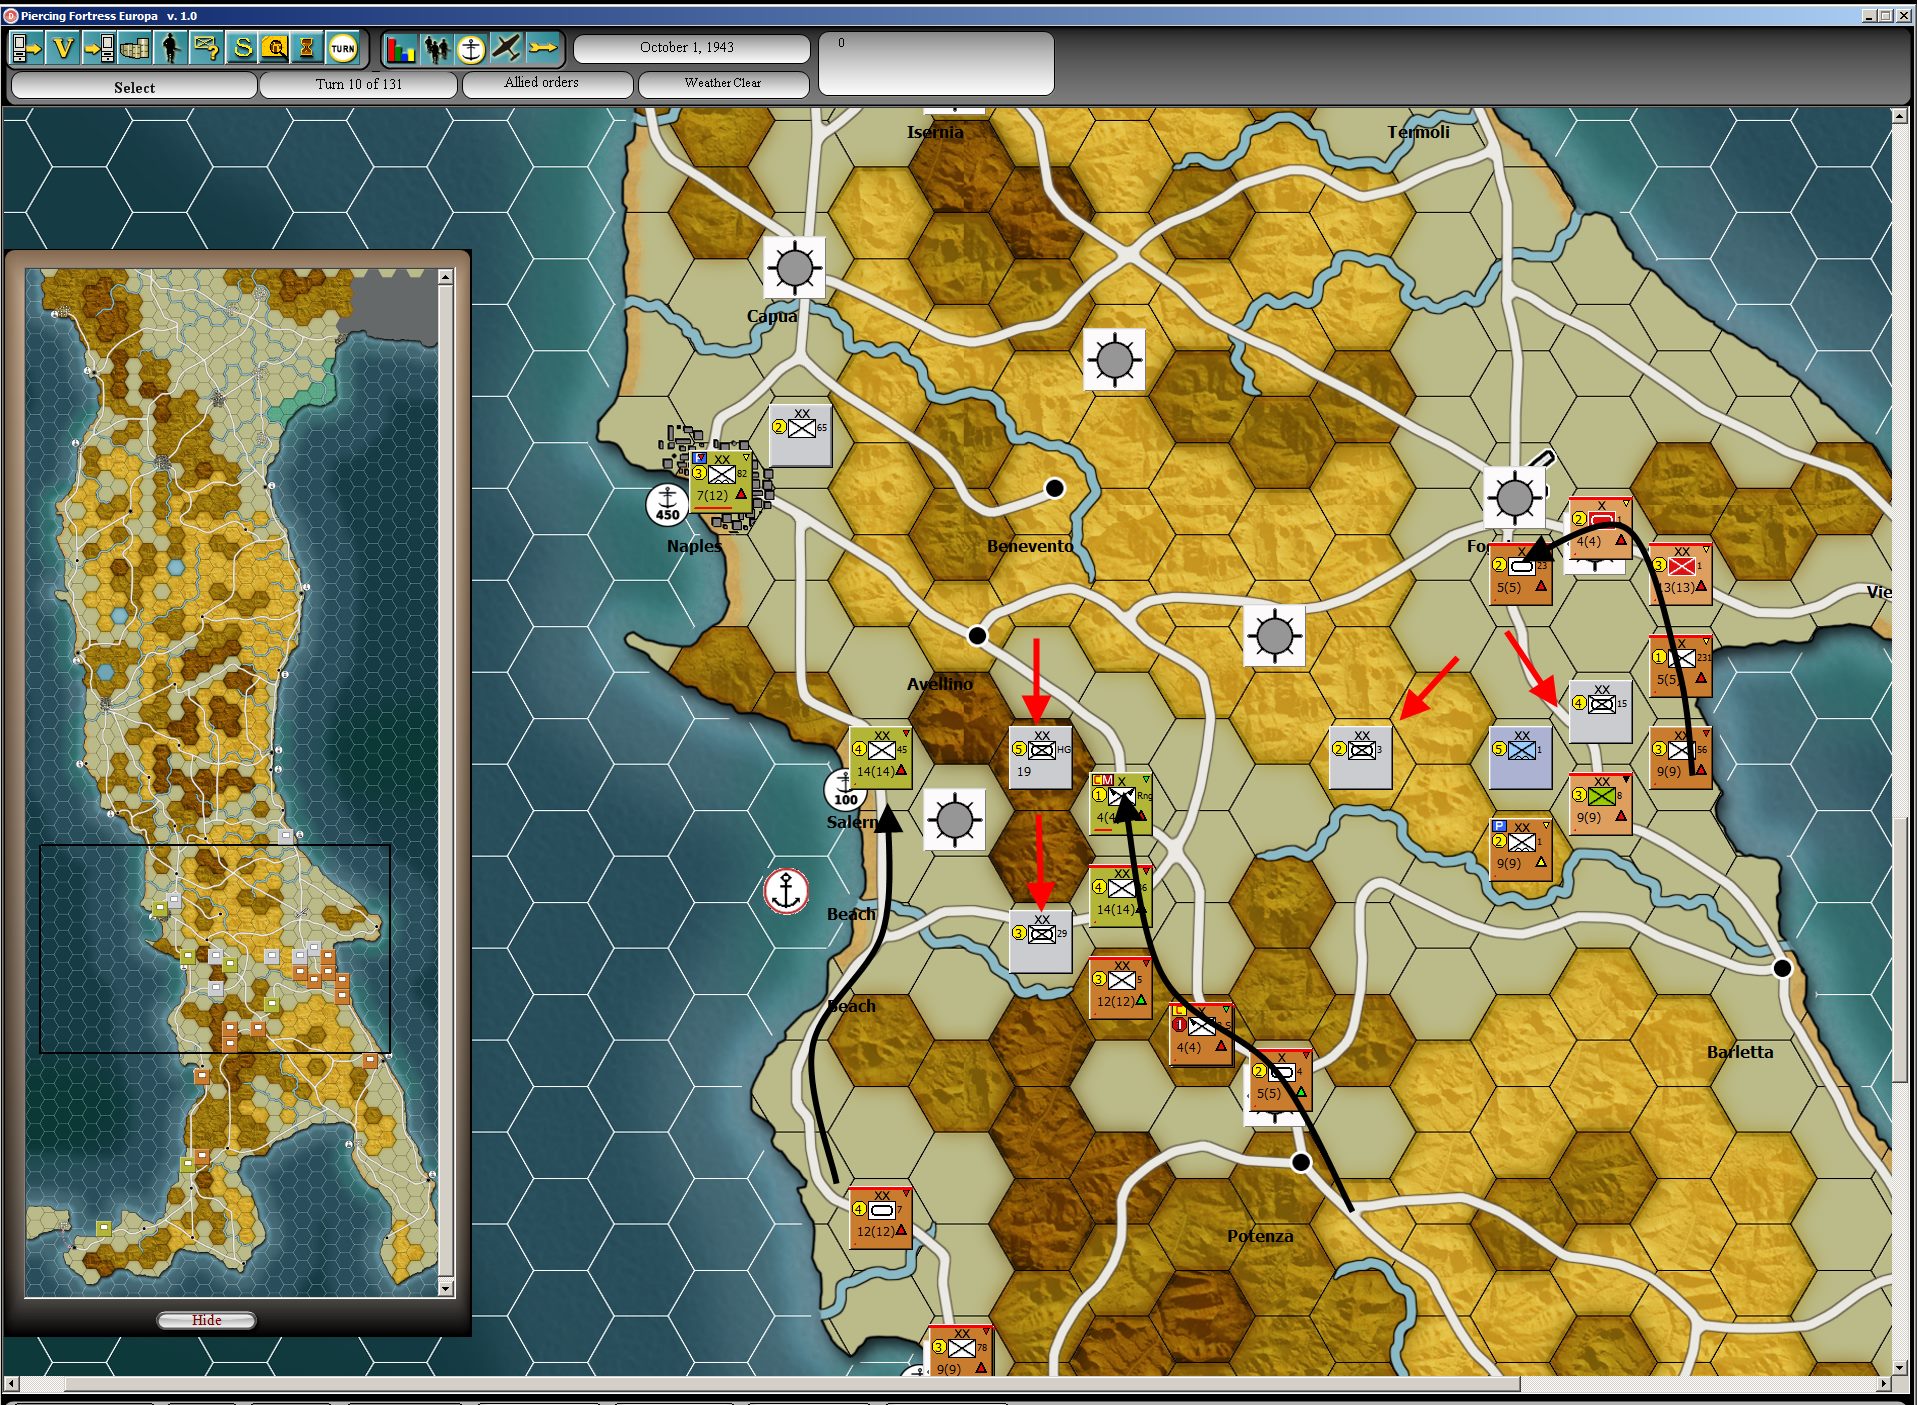Click the magnifying glass search icon
Viewport: 1917px width, 1405px height.
point(274,47)
